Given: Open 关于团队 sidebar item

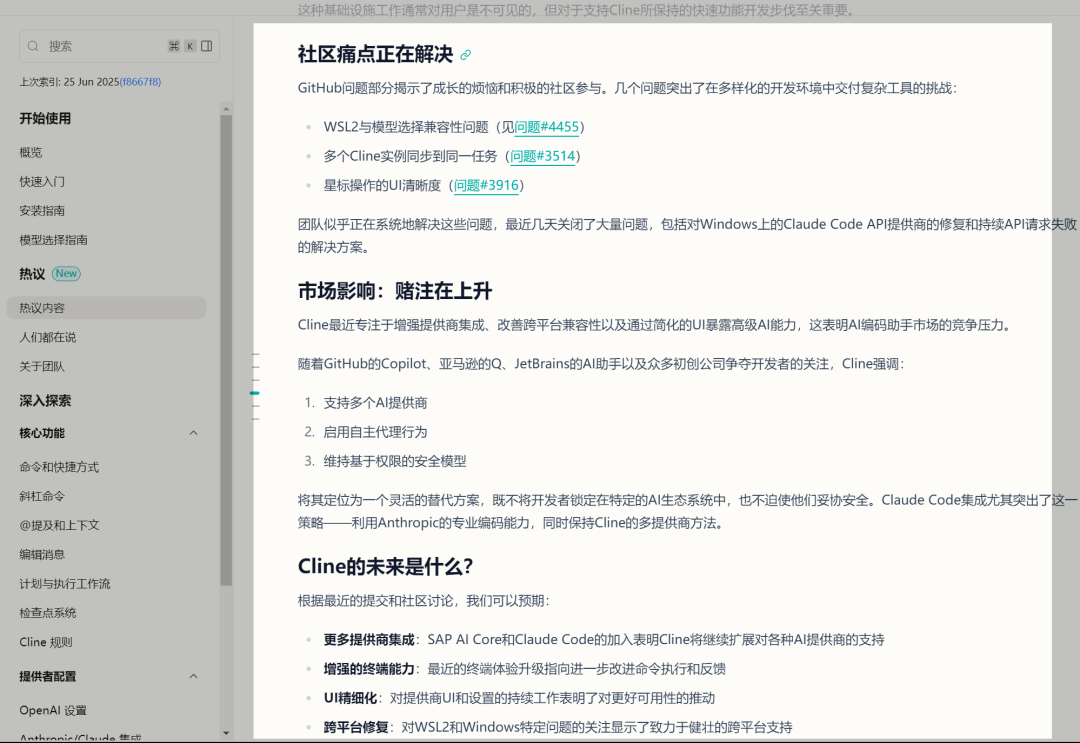Looking at the screenshot, I should coord(42,366).
